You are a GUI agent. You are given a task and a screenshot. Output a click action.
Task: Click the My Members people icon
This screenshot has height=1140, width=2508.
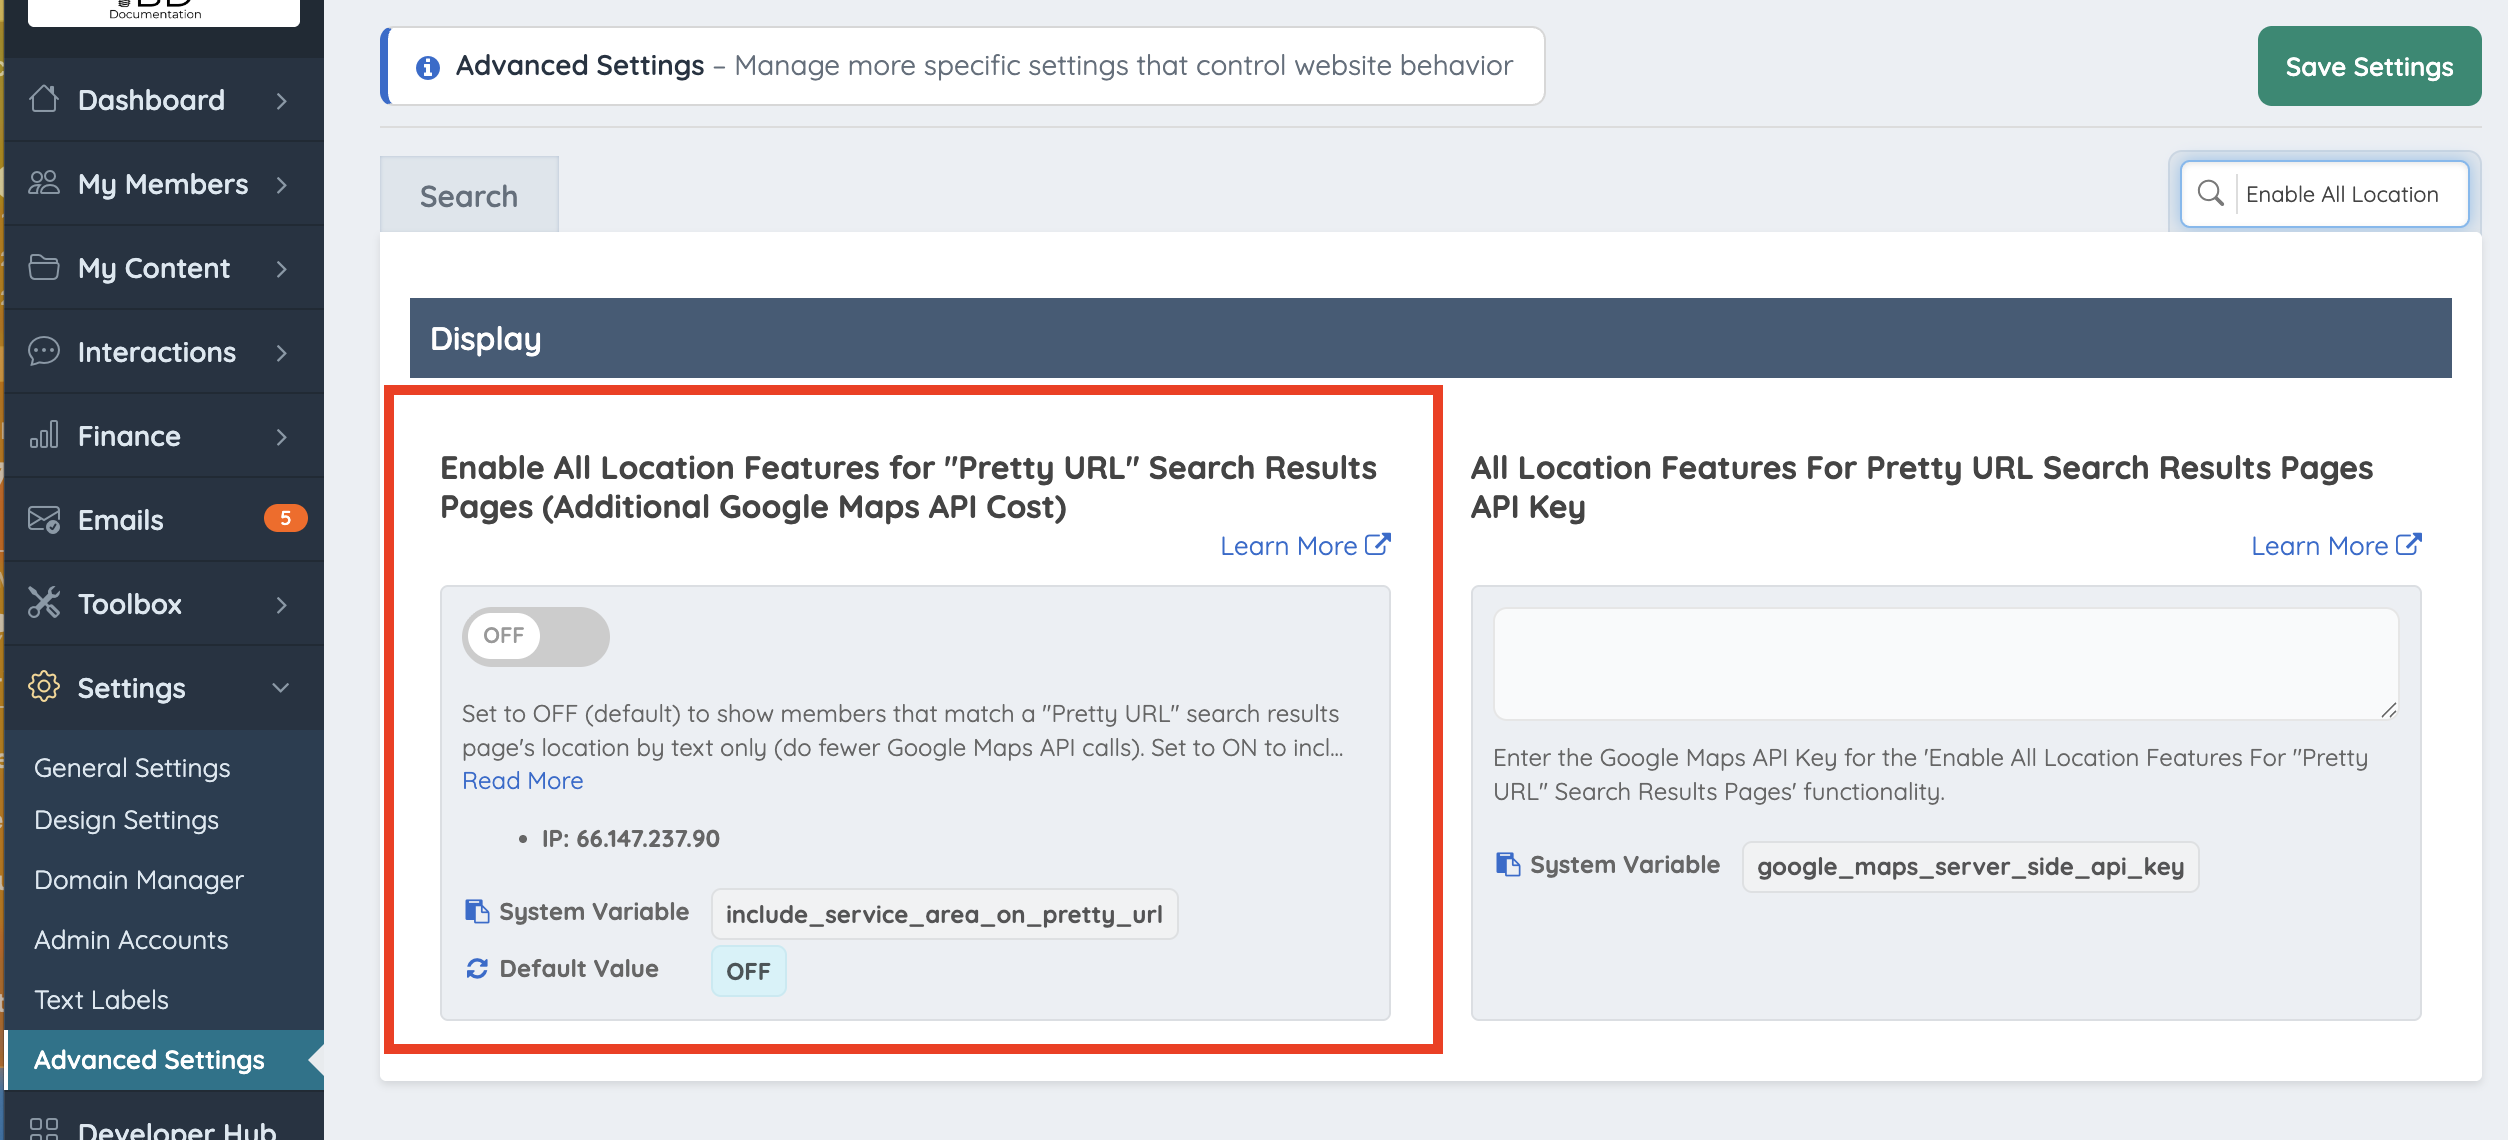pos(43,183)
